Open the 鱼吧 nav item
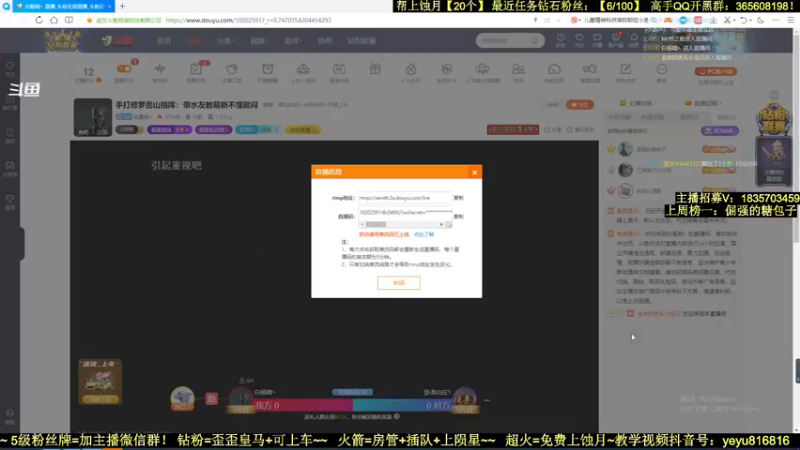Screen dimensions: 800x450 coord(325,41)
